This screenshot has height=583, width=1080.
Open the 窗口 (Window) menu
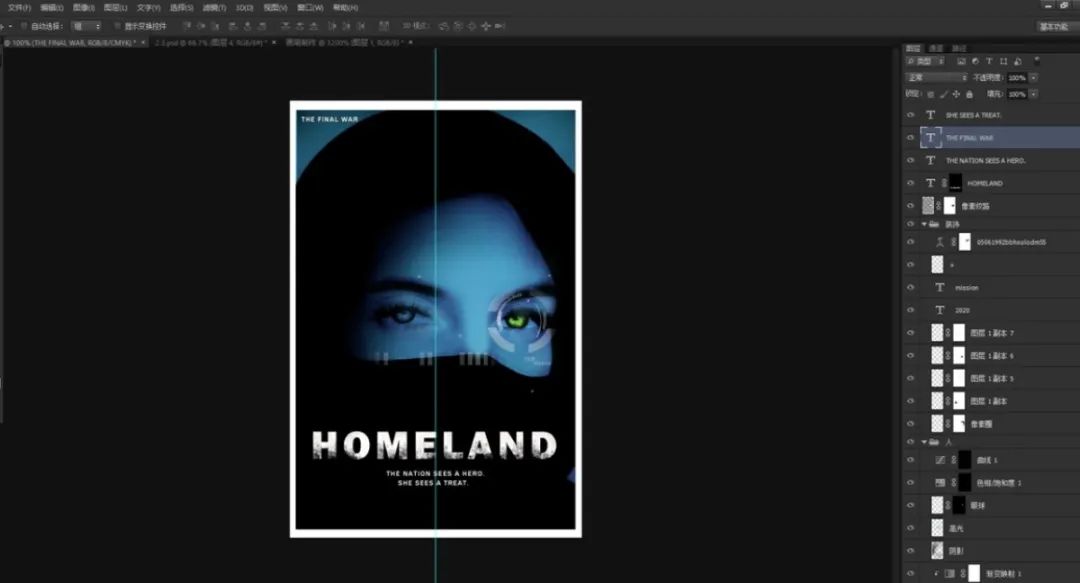pyautogui.click(x=310, y=8)
